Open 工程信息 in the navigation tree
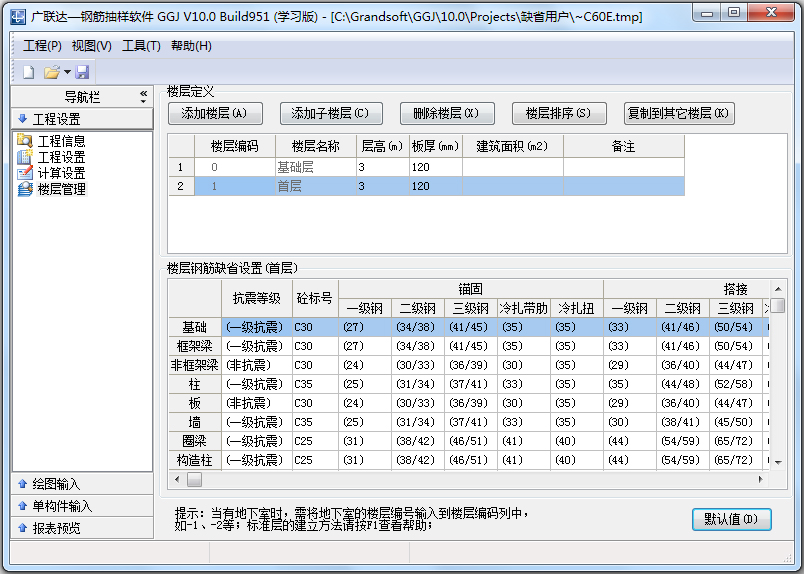Screen dimensions: 804x574 pyautogui.click(x=61, y=141)
